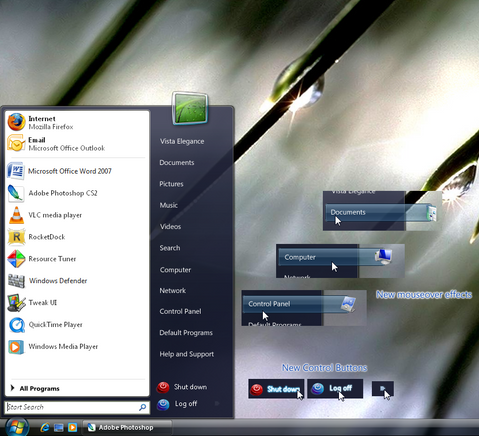Open Computer in the start menu list
The width and height of the screenshot is (479, 436).
(175, 270)
